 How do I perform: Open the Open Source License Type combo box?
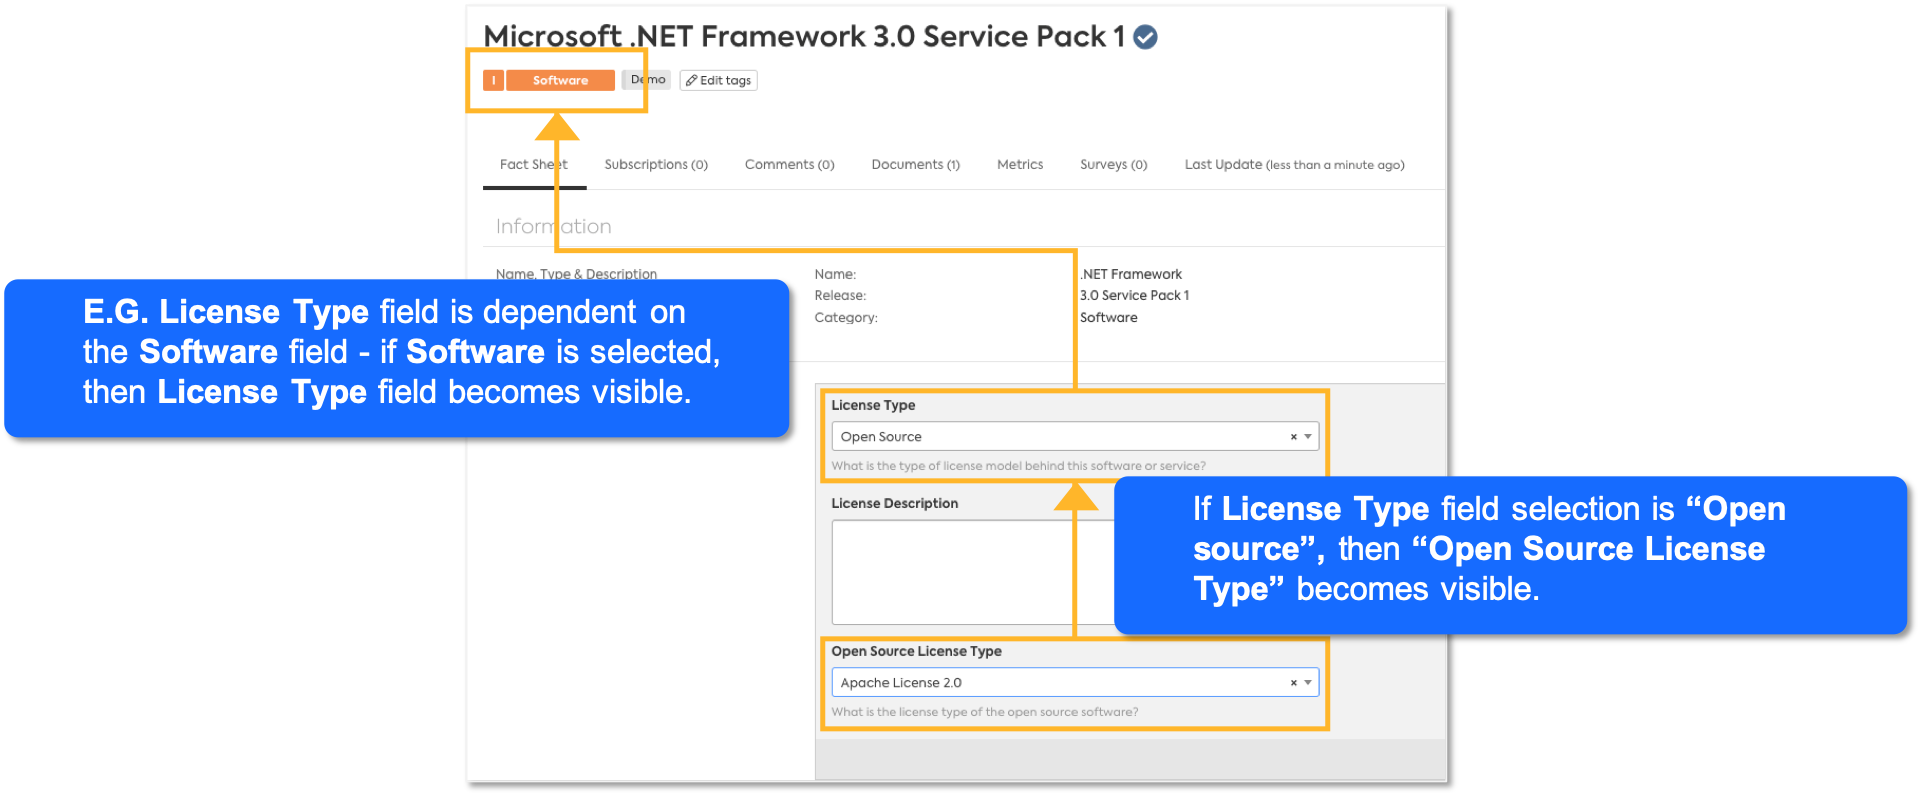click(x=1075, y=683)
